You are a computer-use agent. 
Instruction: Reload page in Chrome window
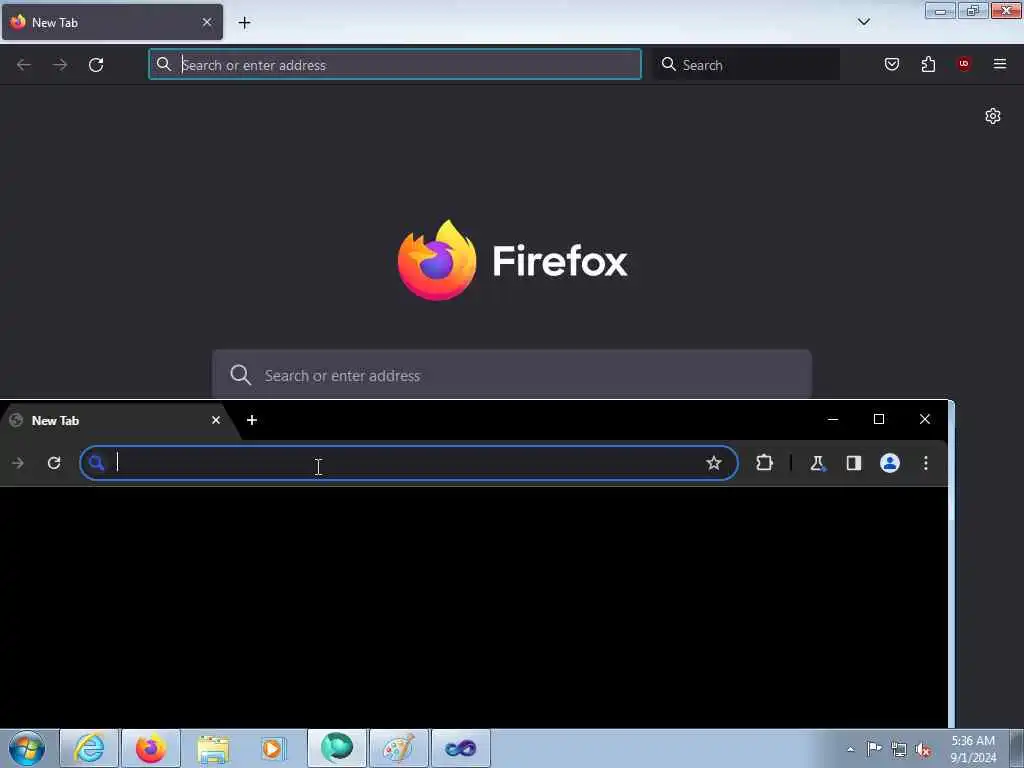click(x=54, y=463)
